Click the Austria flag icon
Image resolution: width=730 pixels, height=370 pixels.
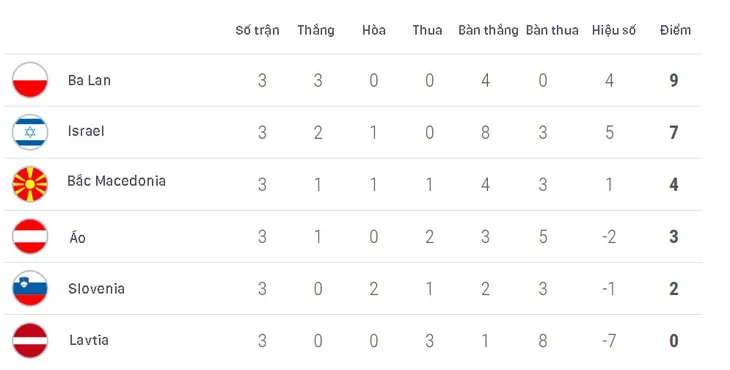30,236
